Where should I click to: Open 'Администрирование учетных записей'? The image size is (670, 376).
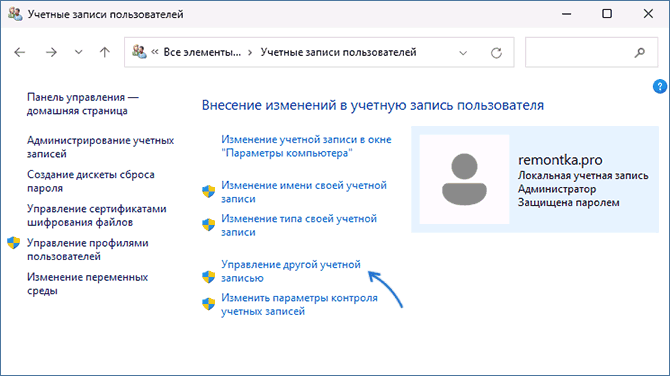[x=100, y=147]
